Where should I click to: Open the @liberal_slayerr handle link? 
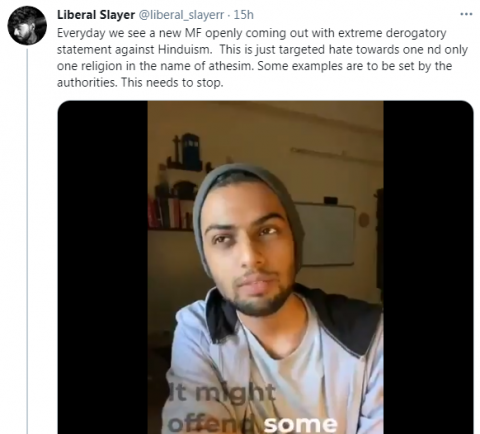pos(181,15)
